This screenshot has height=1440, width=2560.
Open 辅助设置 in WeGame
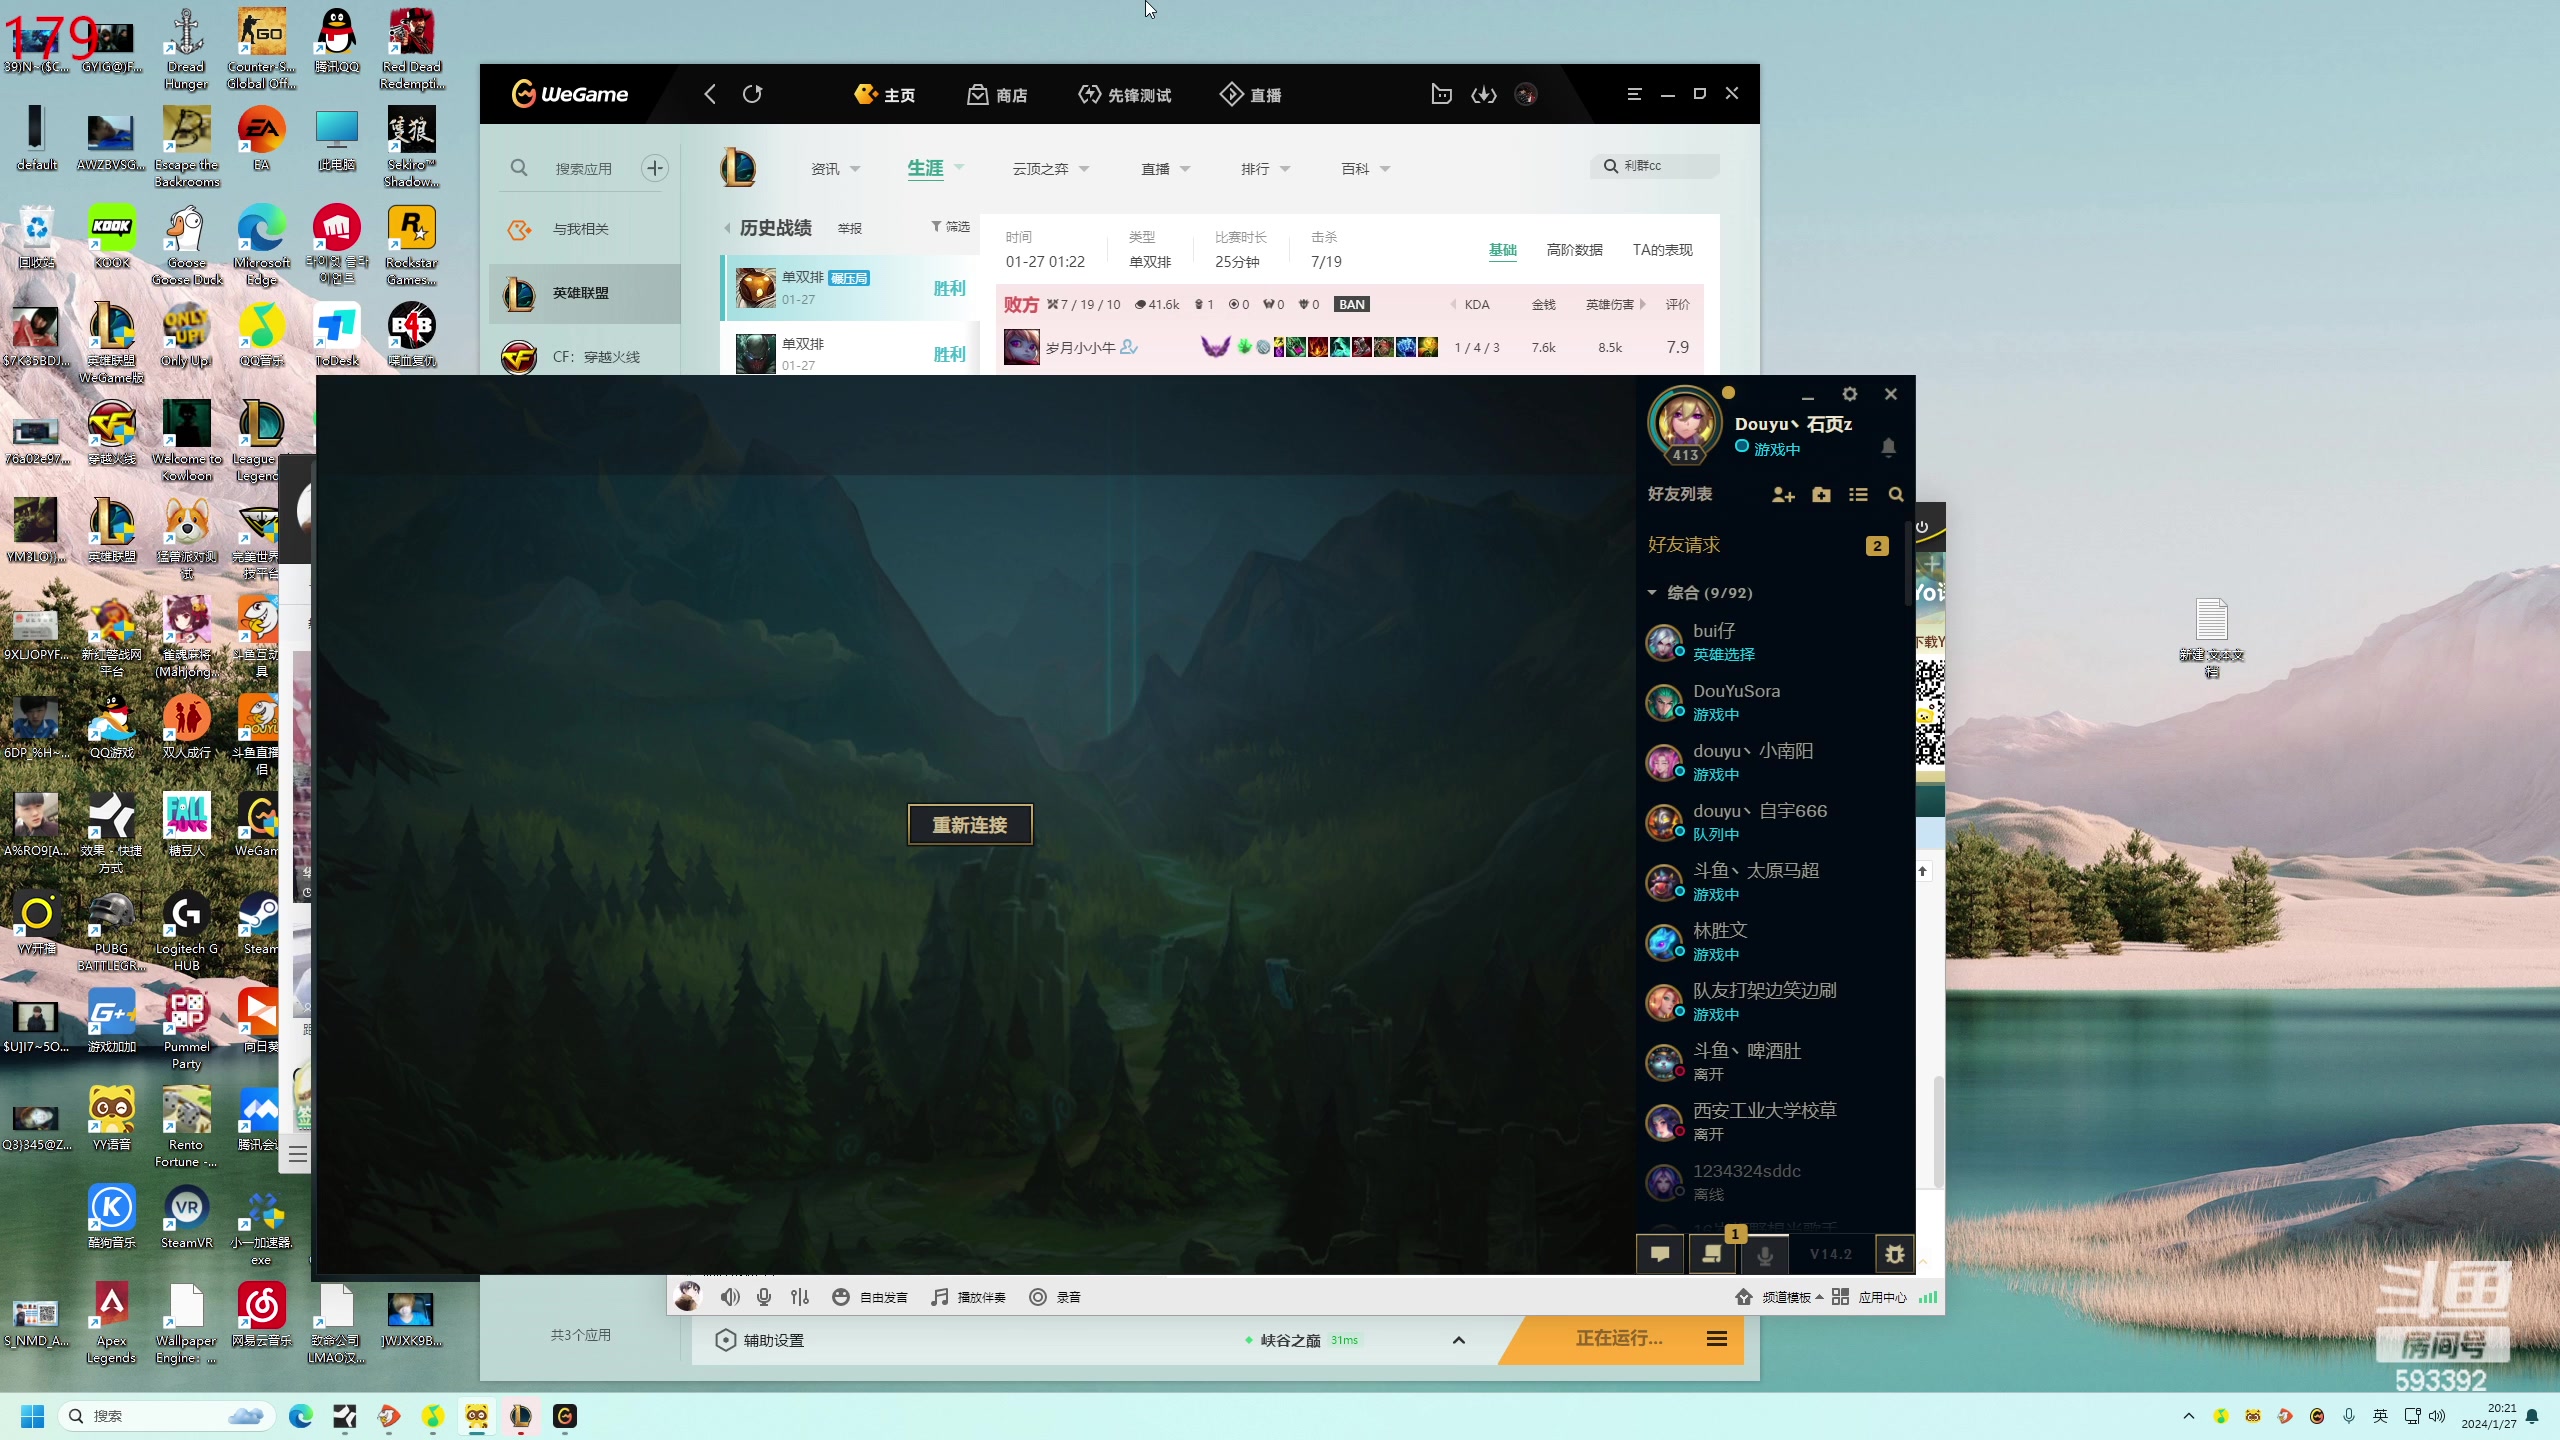tap(760, 1340)
